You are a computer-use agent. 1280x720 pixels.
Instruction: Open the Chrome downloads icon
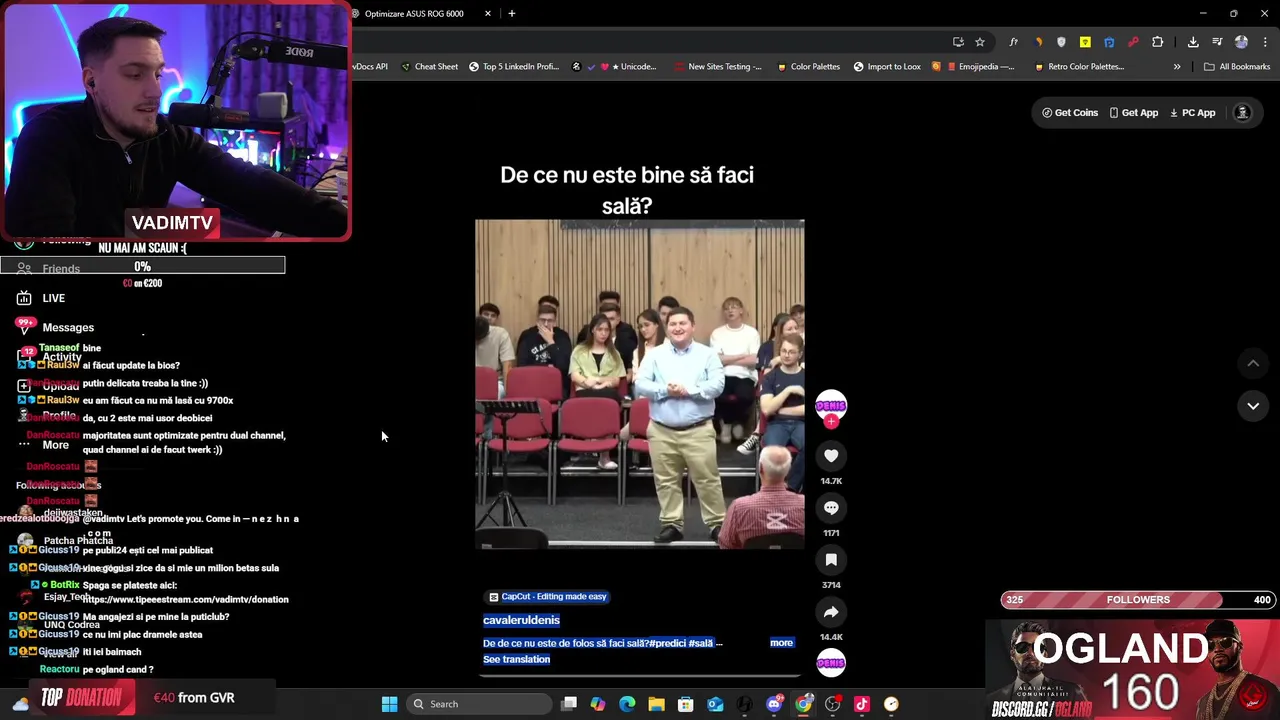[1193, 42]
